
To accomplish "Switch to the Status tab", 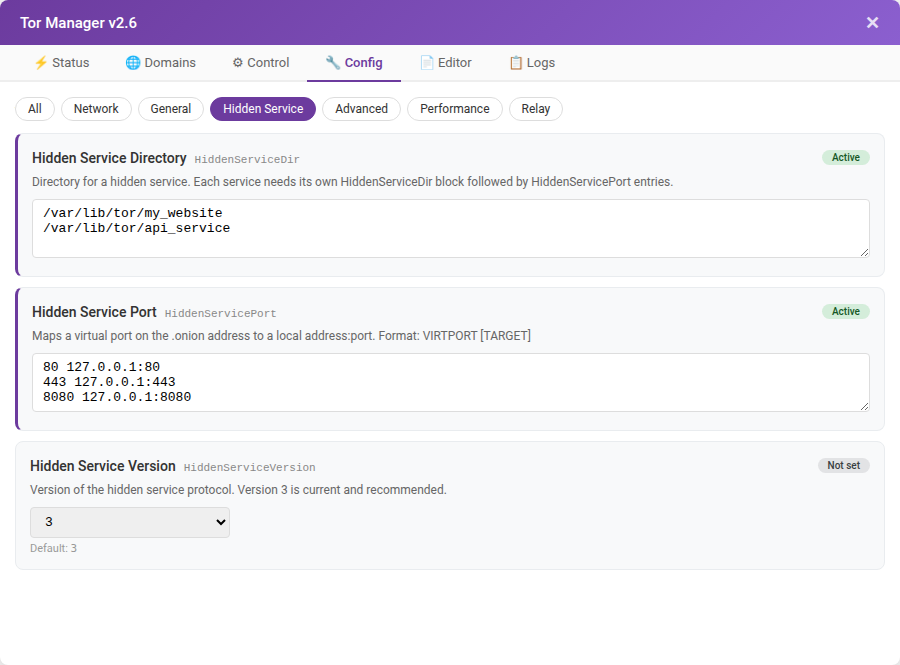I will 62,63.
